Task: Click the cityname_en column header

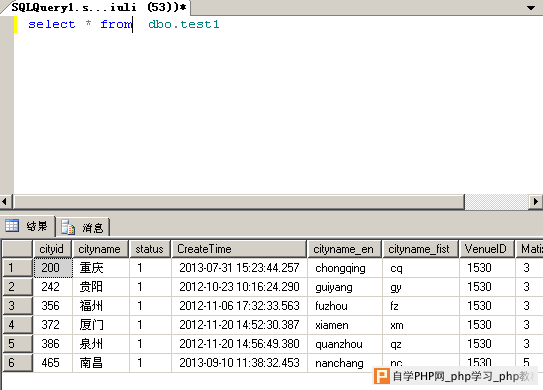Action: point(344,249)
